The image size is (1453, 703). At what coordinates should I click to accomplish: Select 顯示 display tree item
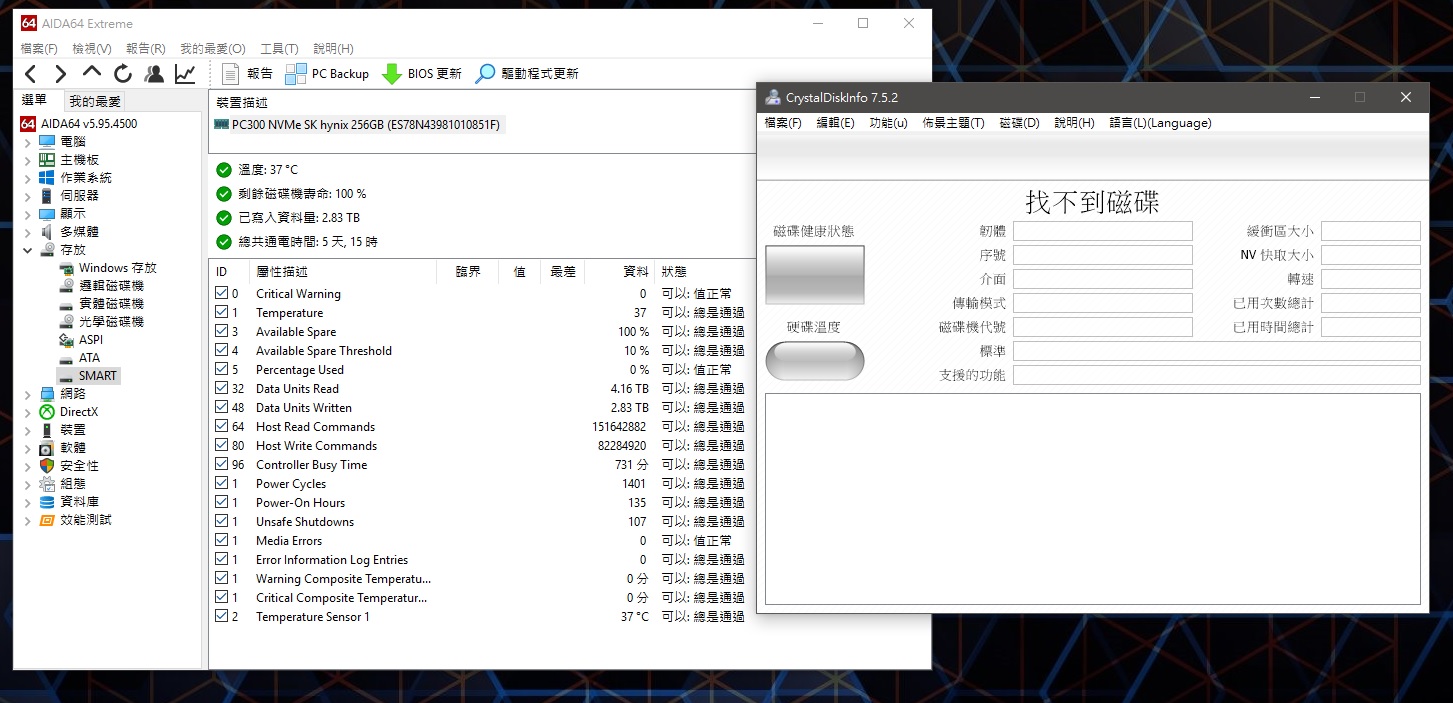[x=62, y=214]
